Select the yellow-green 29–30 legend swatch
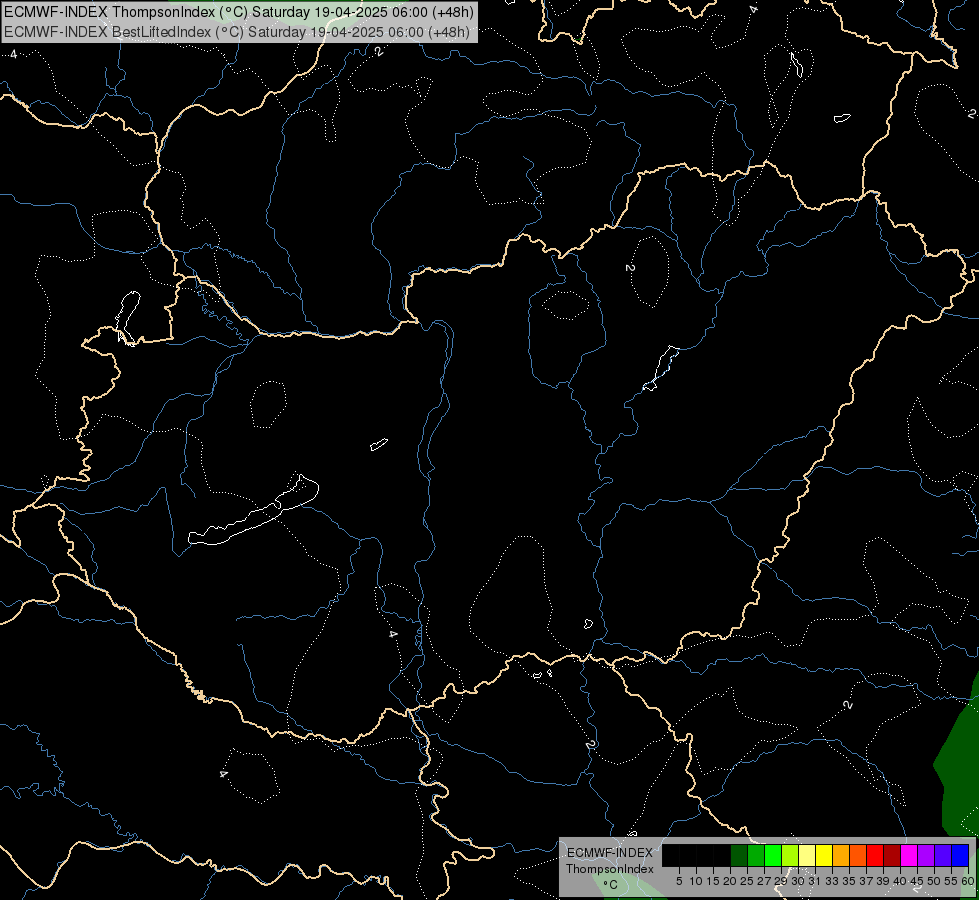Screen dimensions: 979x900 (790, 855)
